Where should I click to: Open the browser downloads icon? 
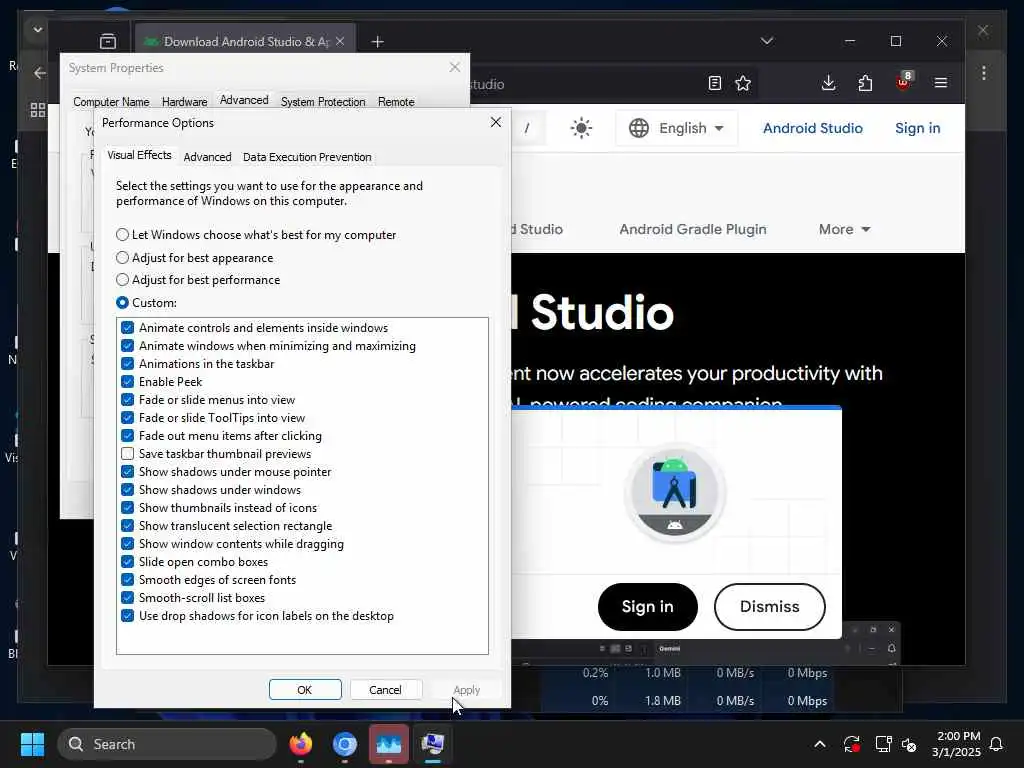click(x=828, y=83)
